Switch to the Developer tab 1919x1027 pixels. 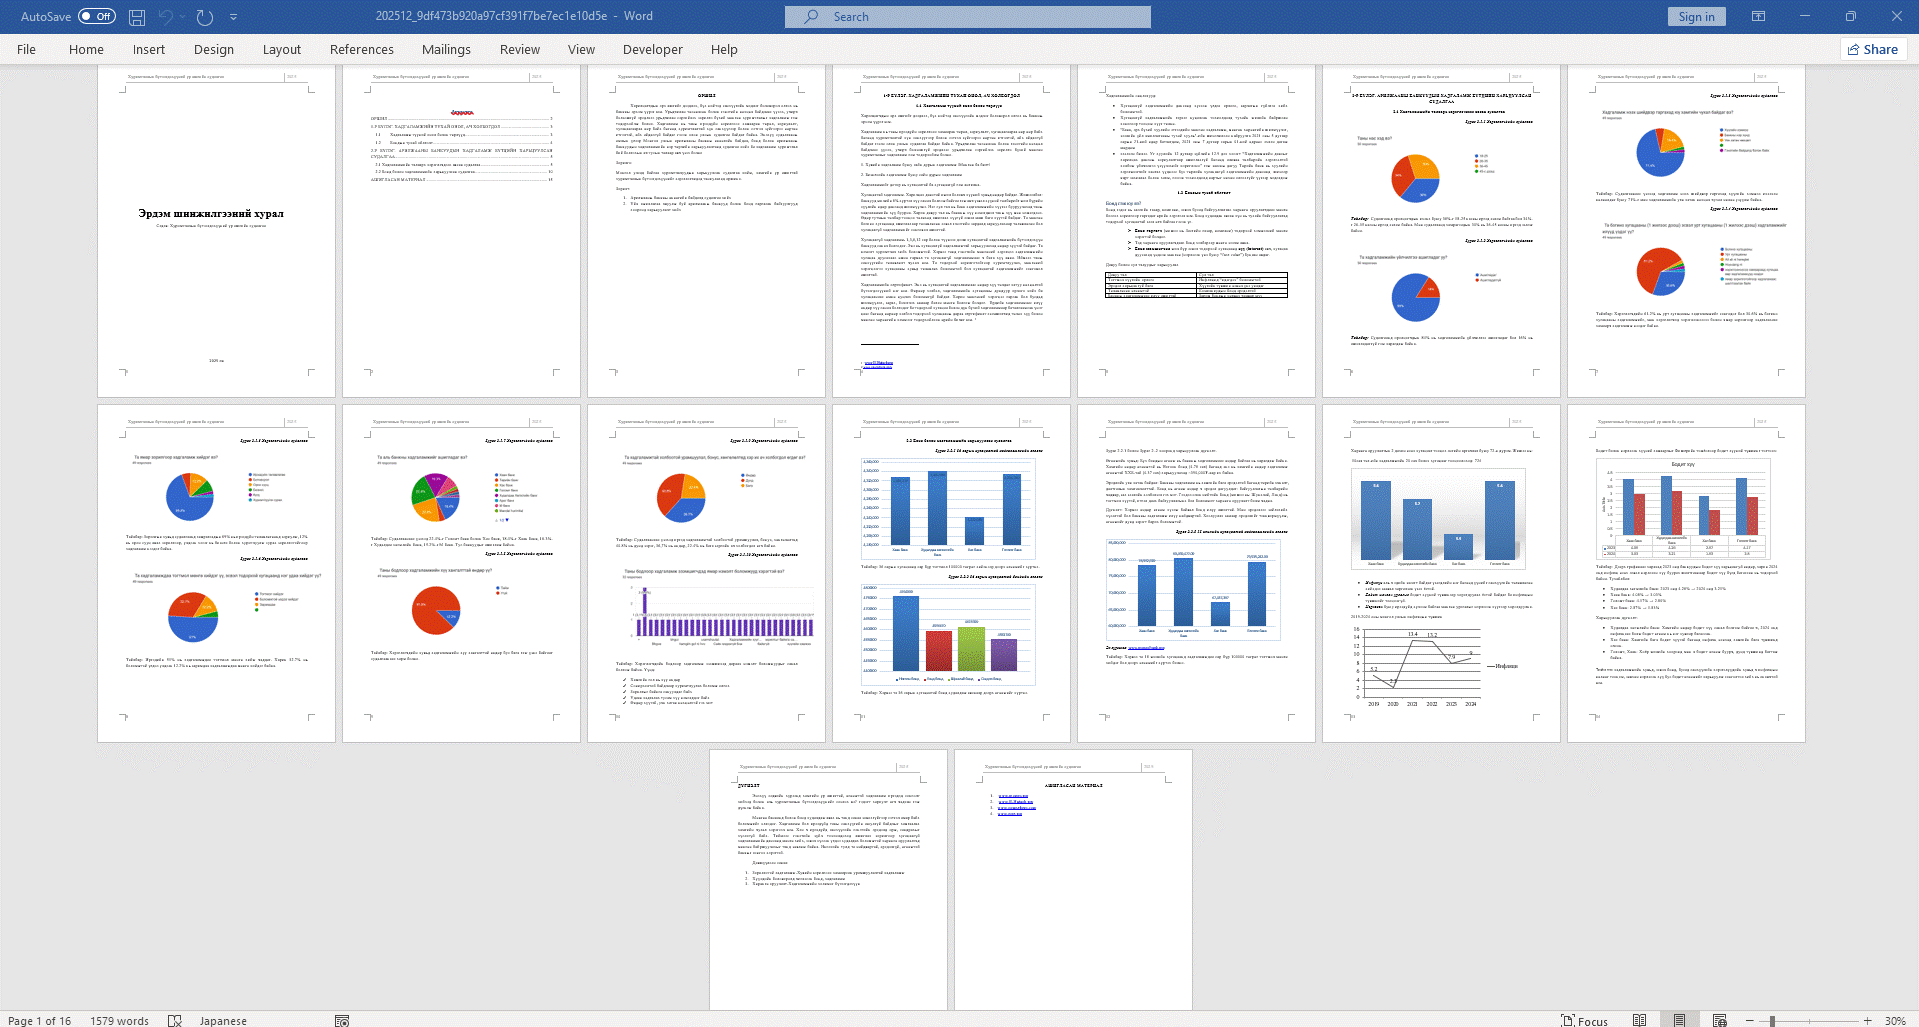(x=652, y=49)
